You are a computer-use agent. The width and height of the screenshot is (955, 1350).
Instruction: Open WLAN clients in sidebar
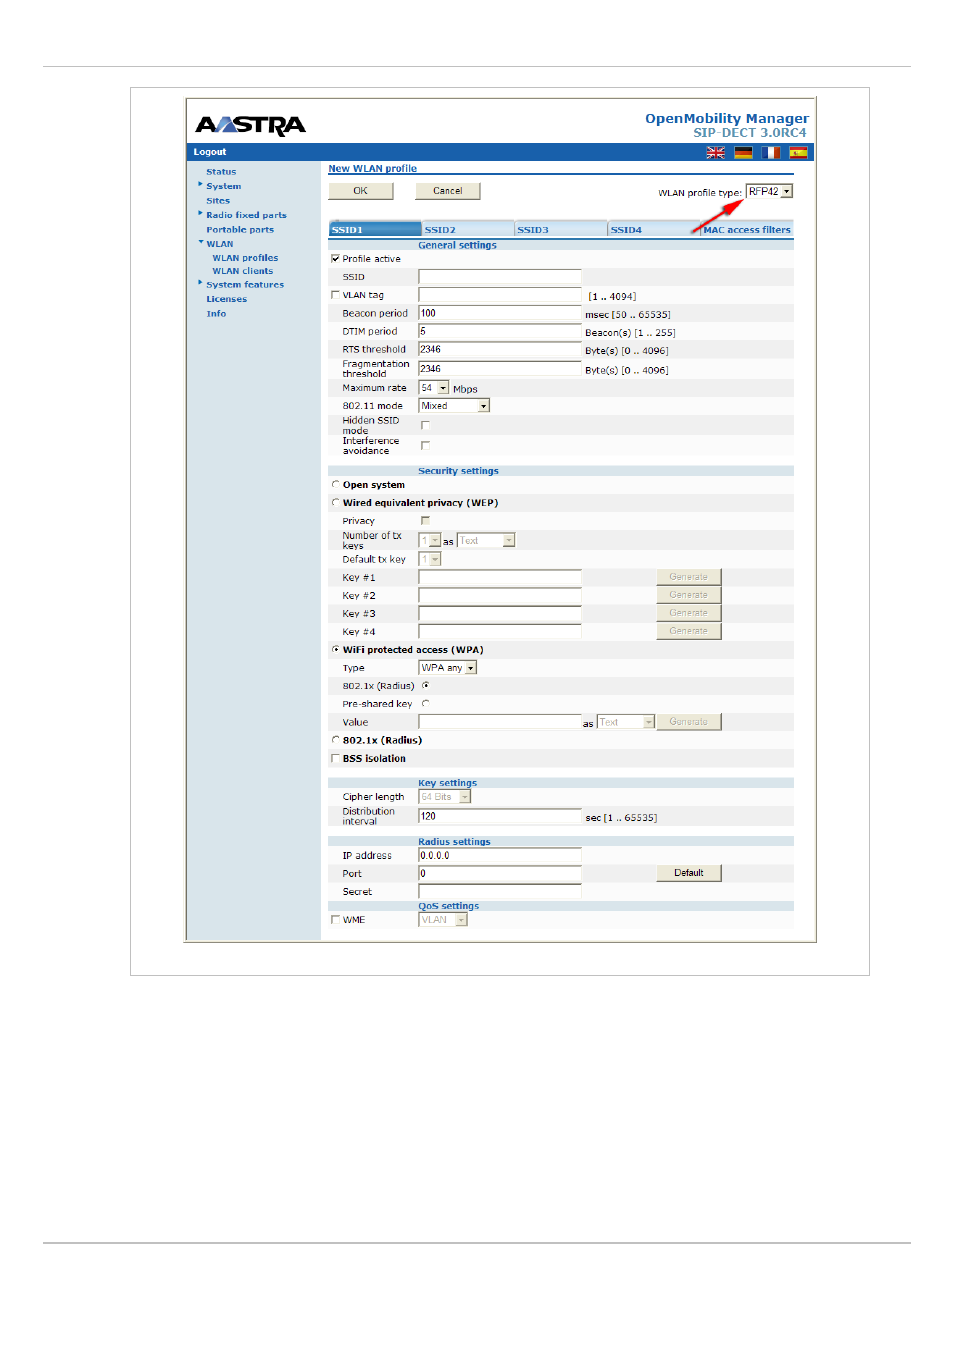tap(242, 271)
